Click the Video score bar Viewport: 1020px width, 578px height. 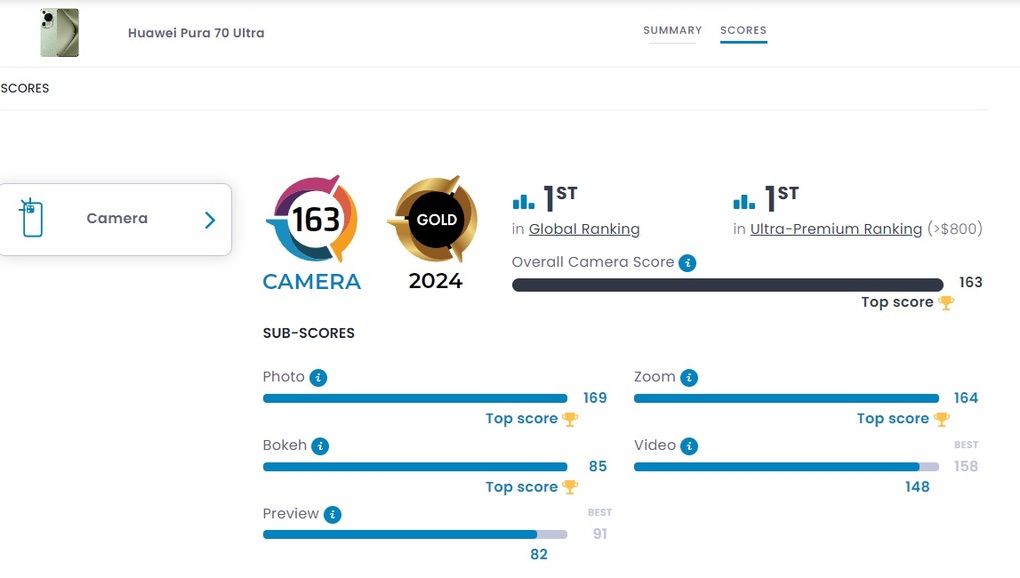[x=786, y=467]
